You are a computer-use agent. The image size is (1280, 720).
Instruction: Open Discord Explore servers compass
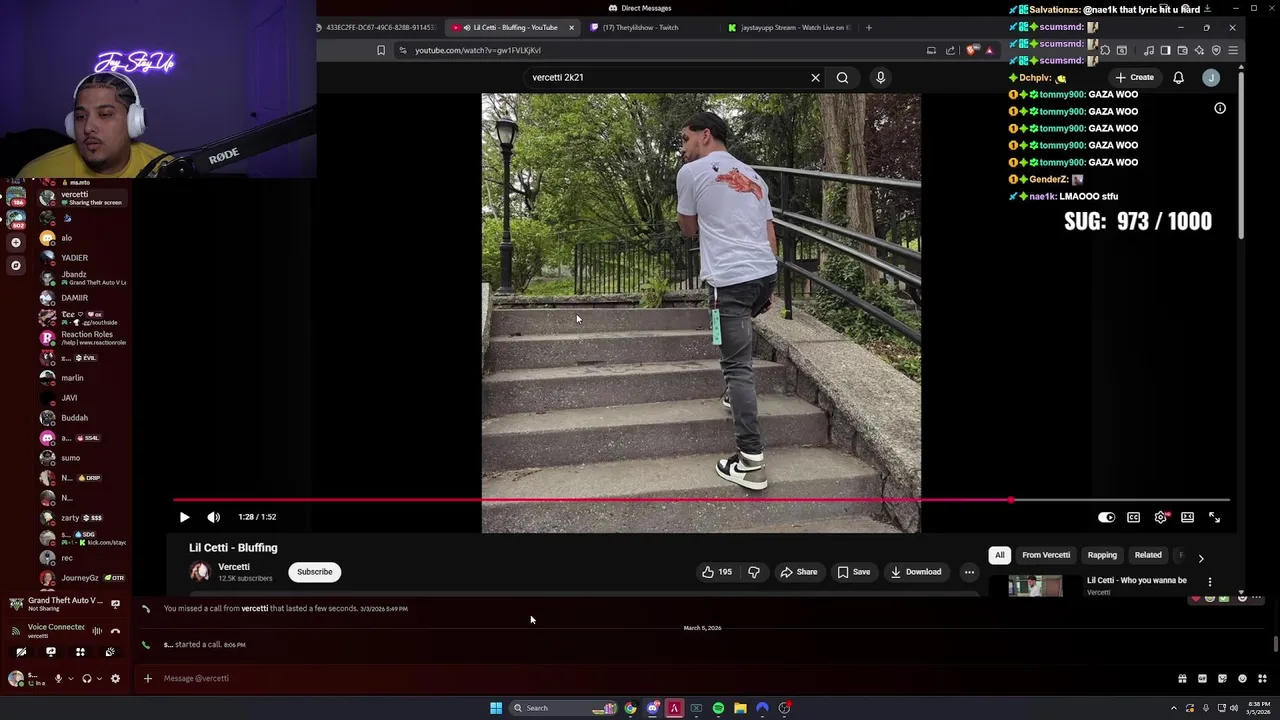(x=15, y=265)
